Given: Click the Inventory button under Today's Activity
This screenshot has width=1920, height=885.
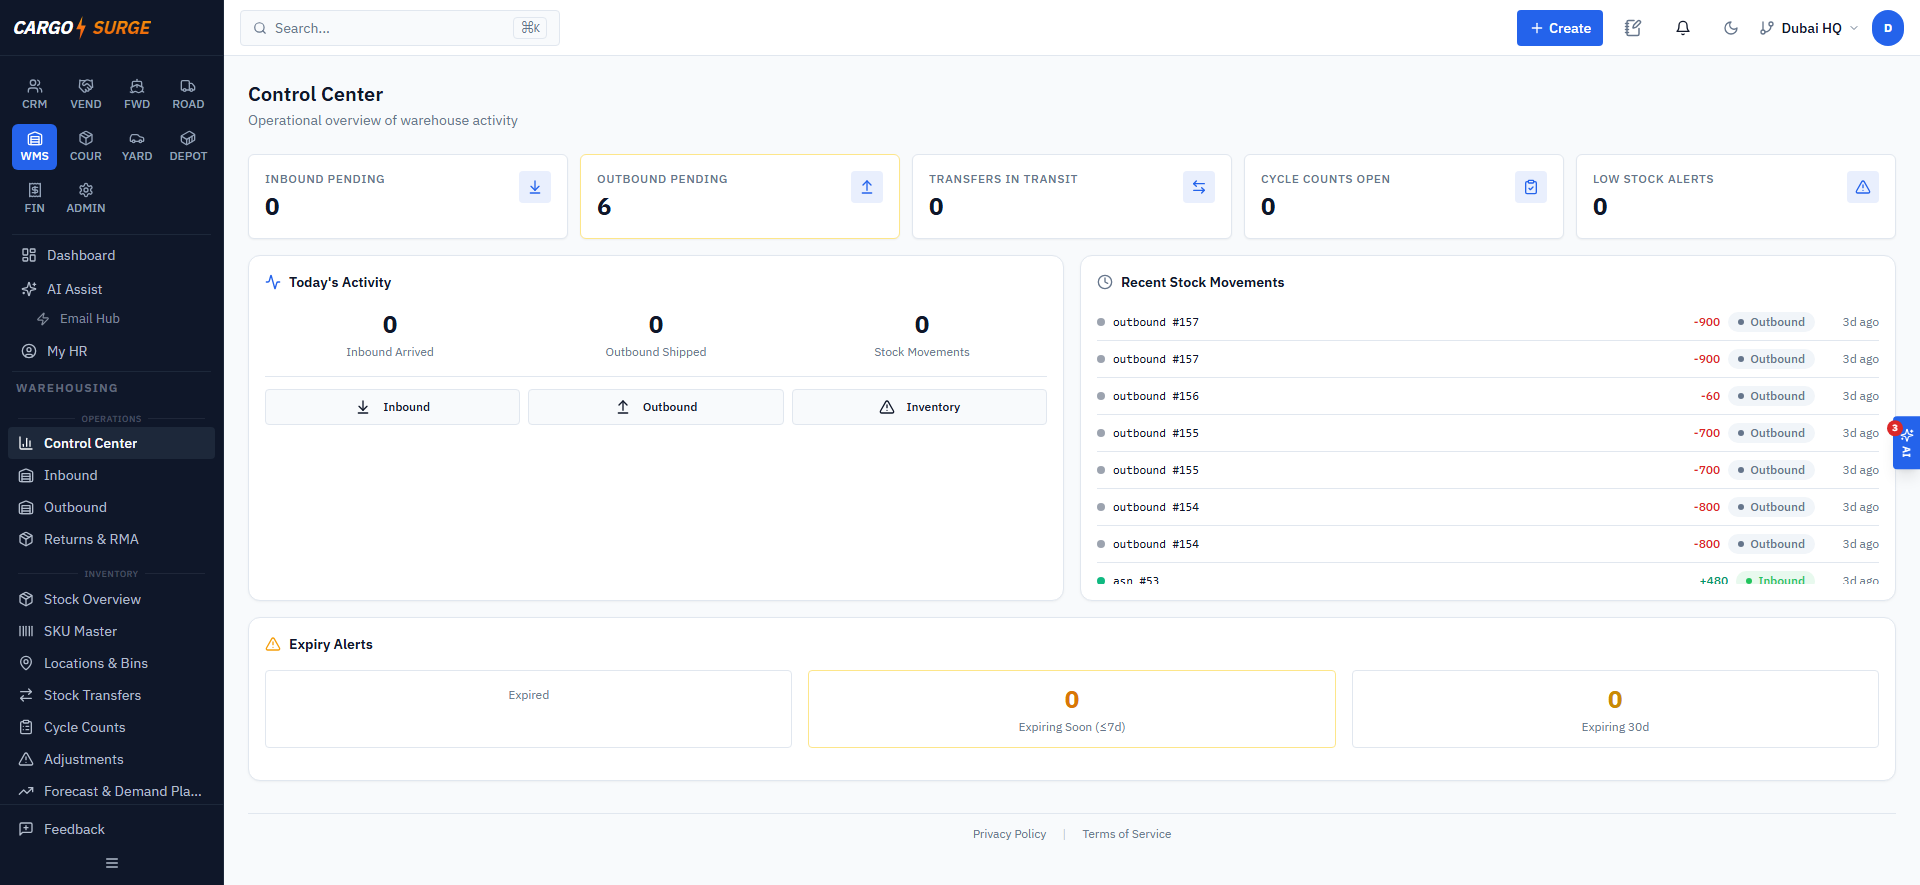Looking at the screenshot, I should coord(919,407).
